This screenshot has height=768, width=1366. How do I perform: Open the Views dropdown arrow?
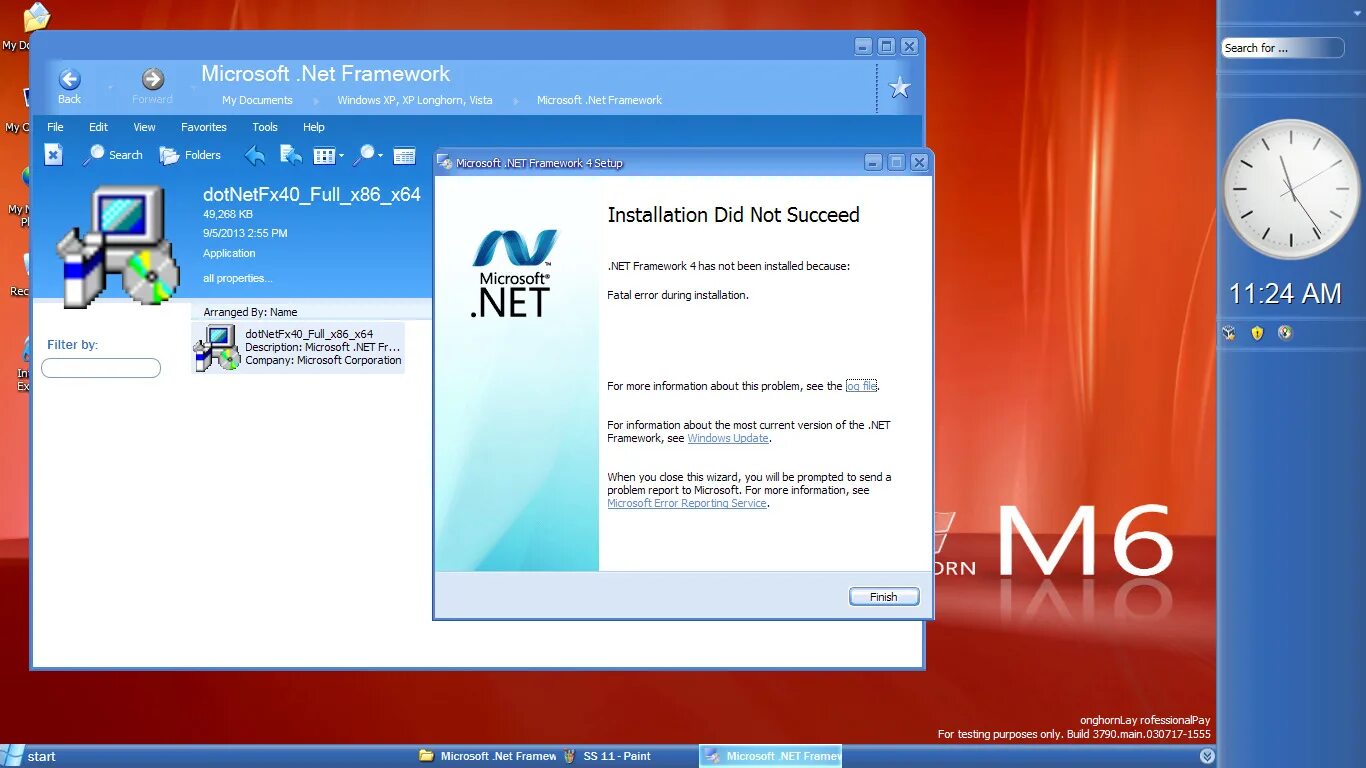click(341, 156)
